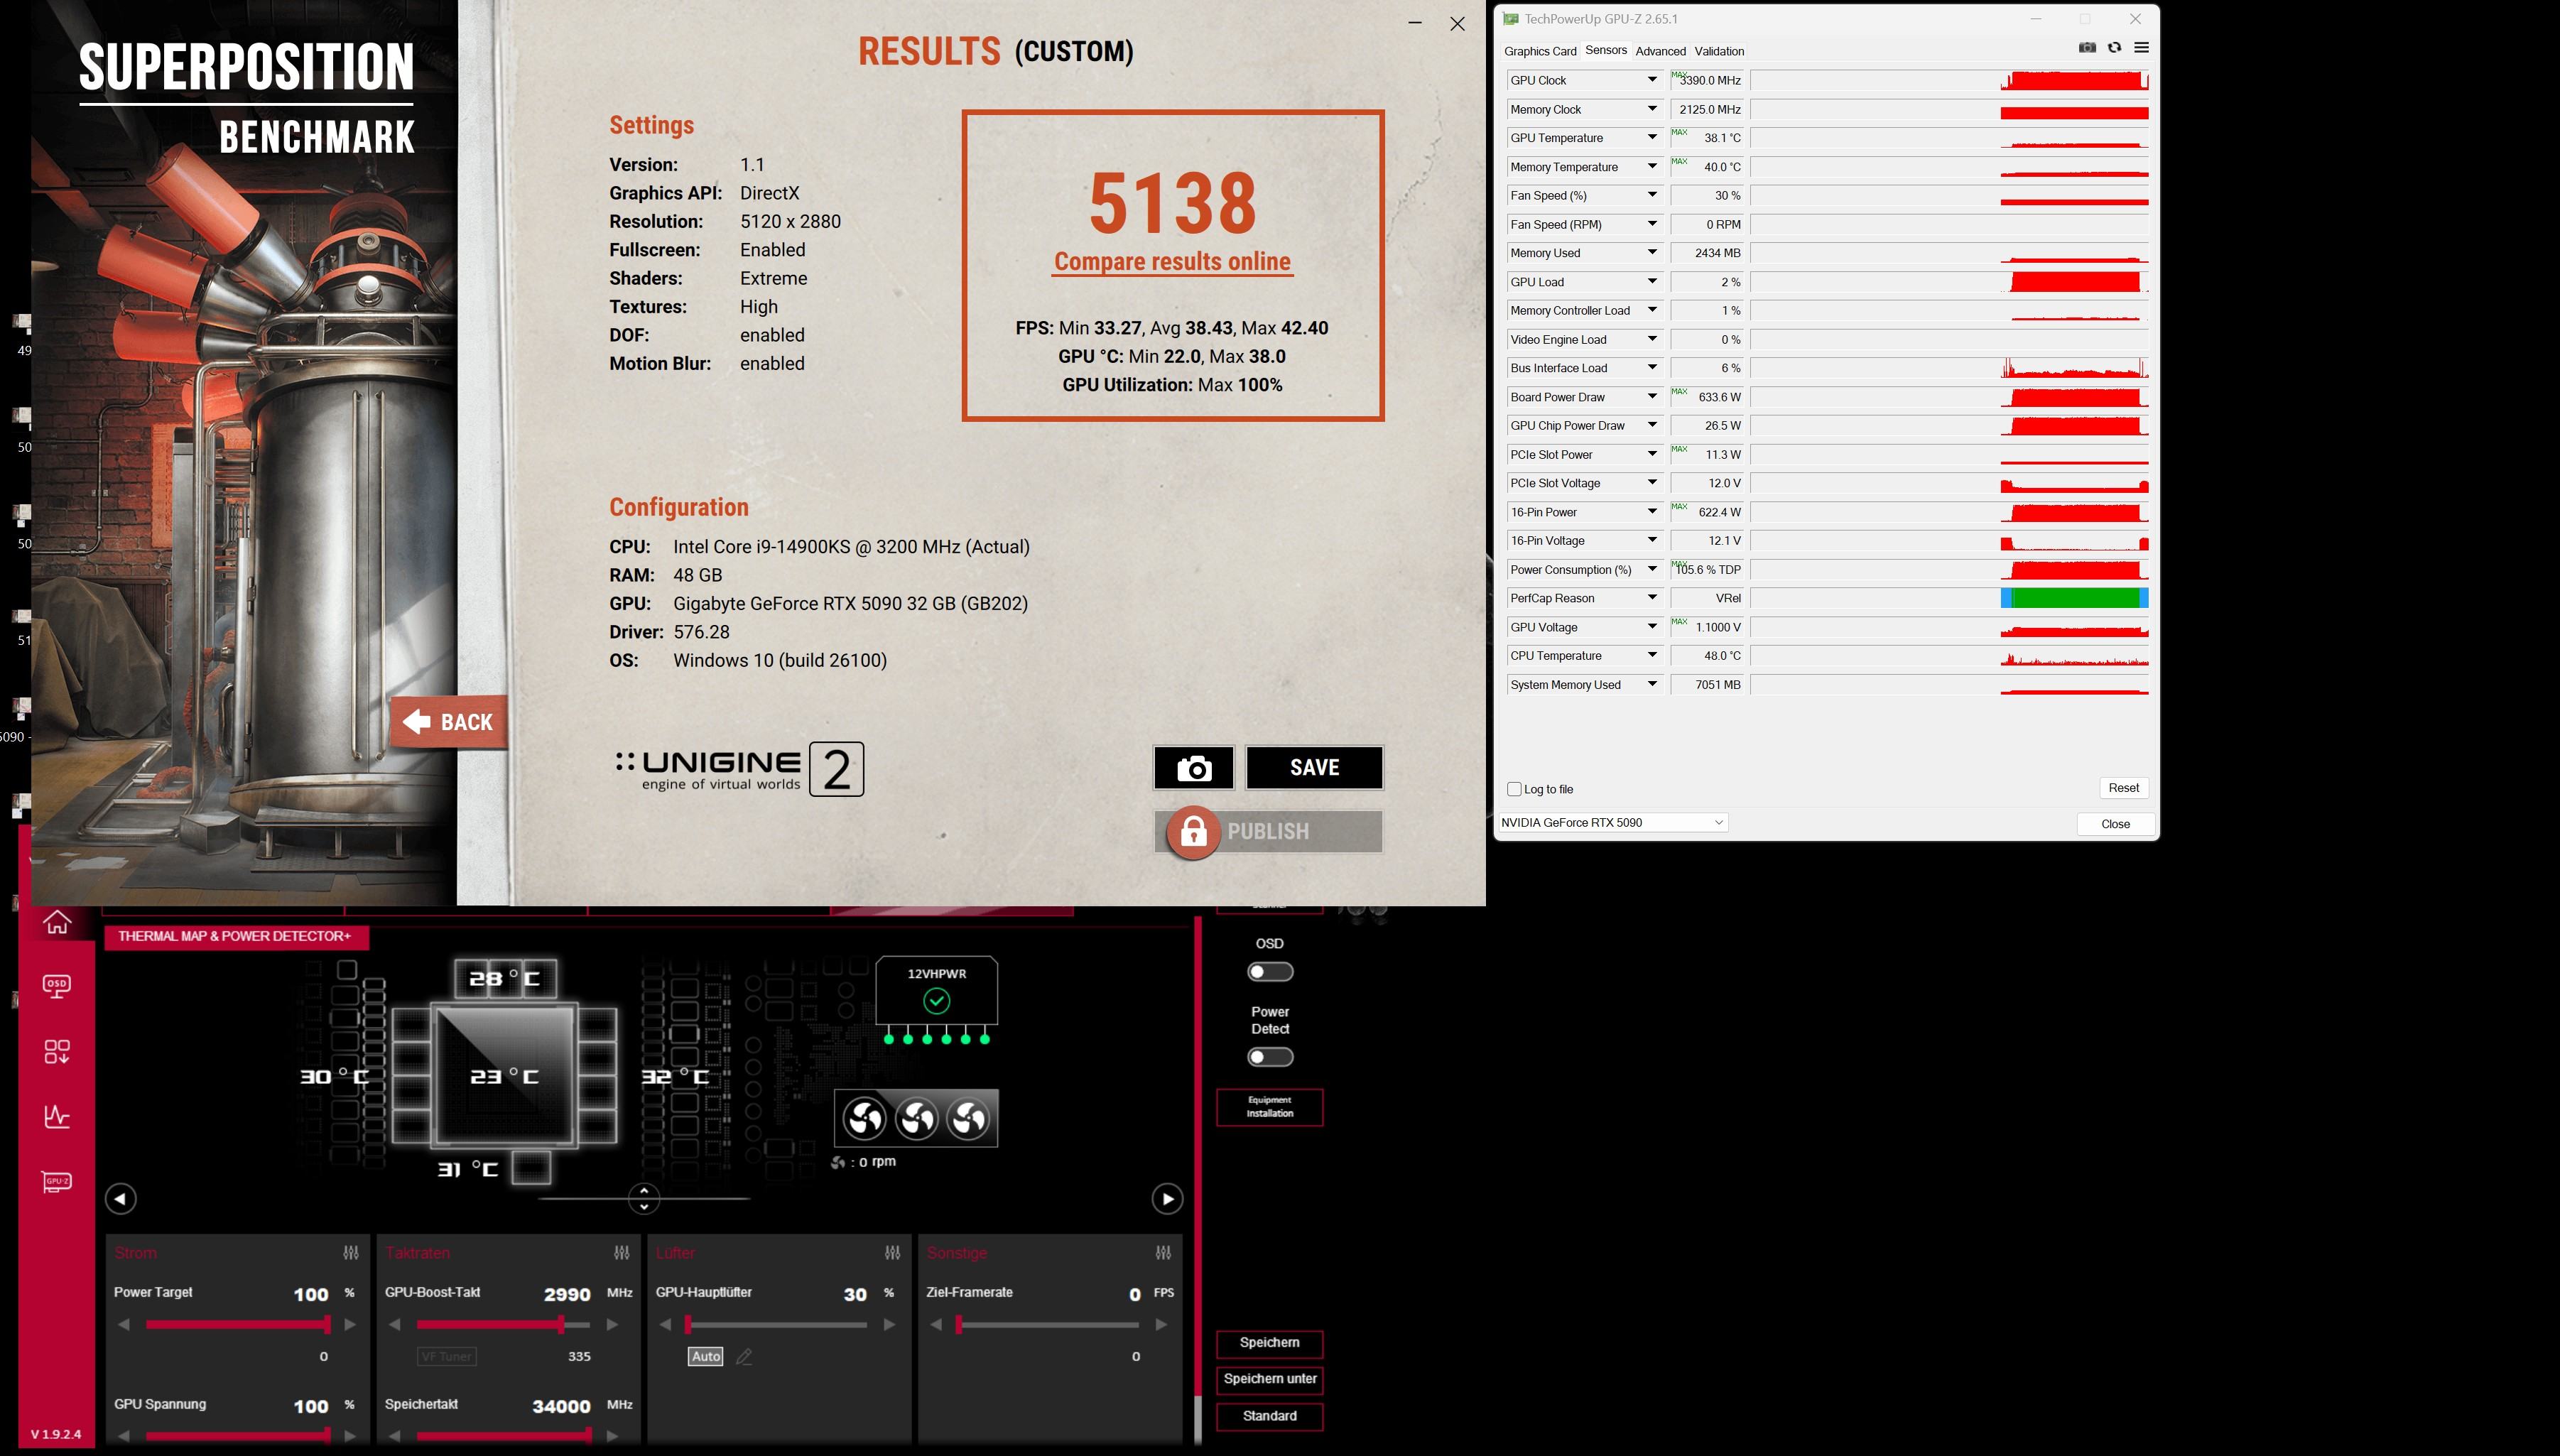
Task: Increase Ziel-Framerate with right arrow
Action: coord(1161,1325)
